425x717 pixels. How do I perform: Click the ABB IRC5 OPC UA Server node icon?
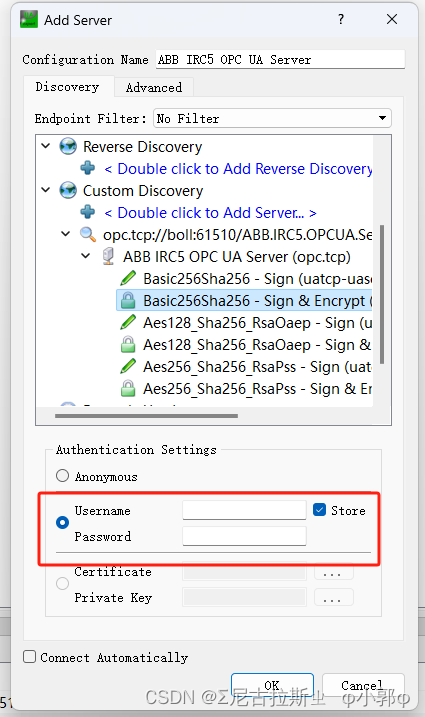click(108, 257)
